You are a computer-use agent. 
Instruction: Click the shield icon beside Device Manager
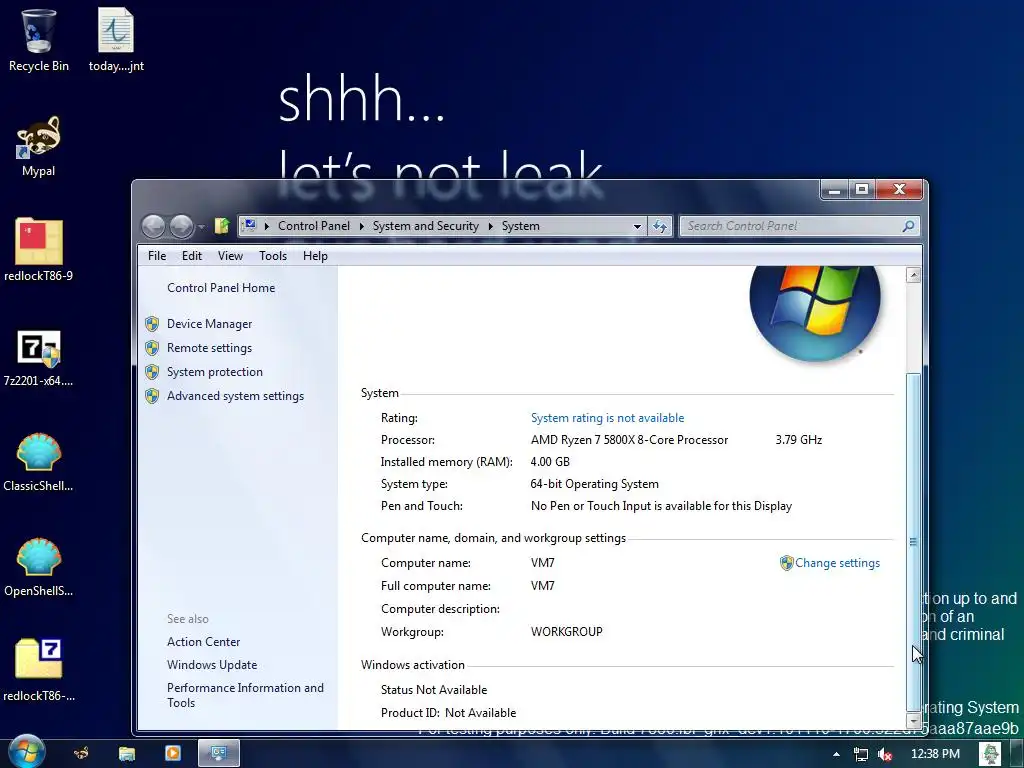click(x=152, y=324)
